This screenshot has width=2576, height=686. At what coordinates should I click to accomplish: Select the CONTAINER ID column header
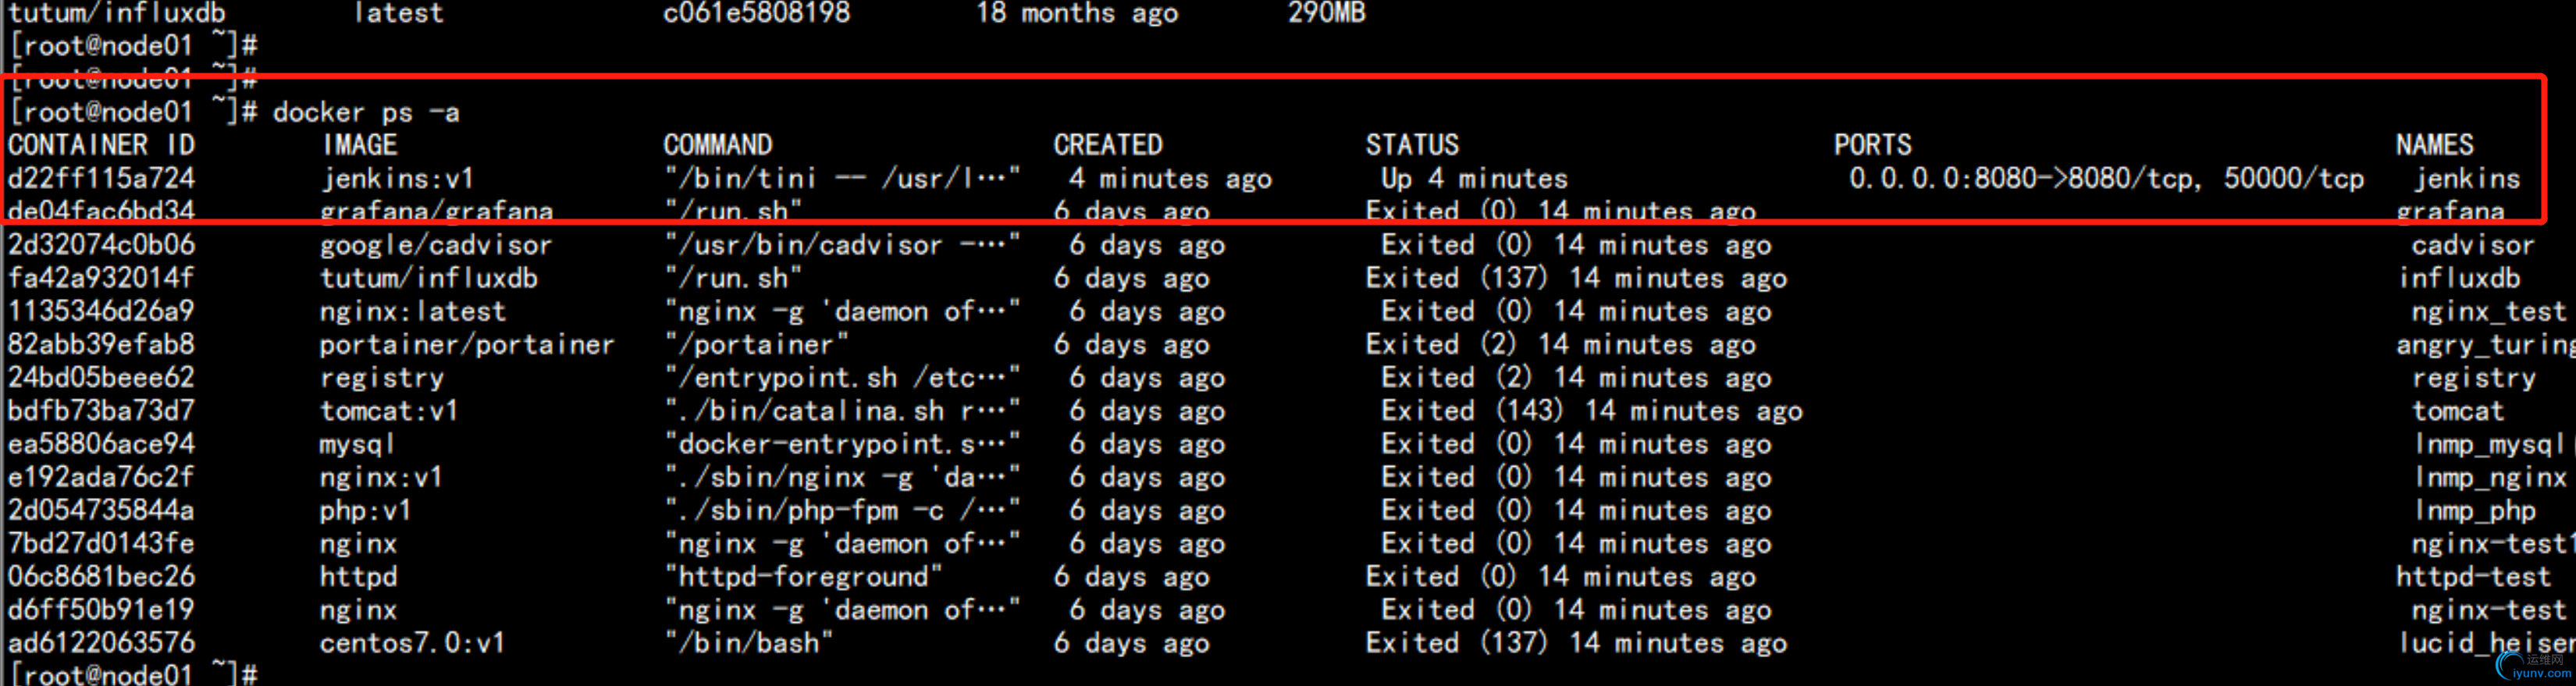(101, 145)
